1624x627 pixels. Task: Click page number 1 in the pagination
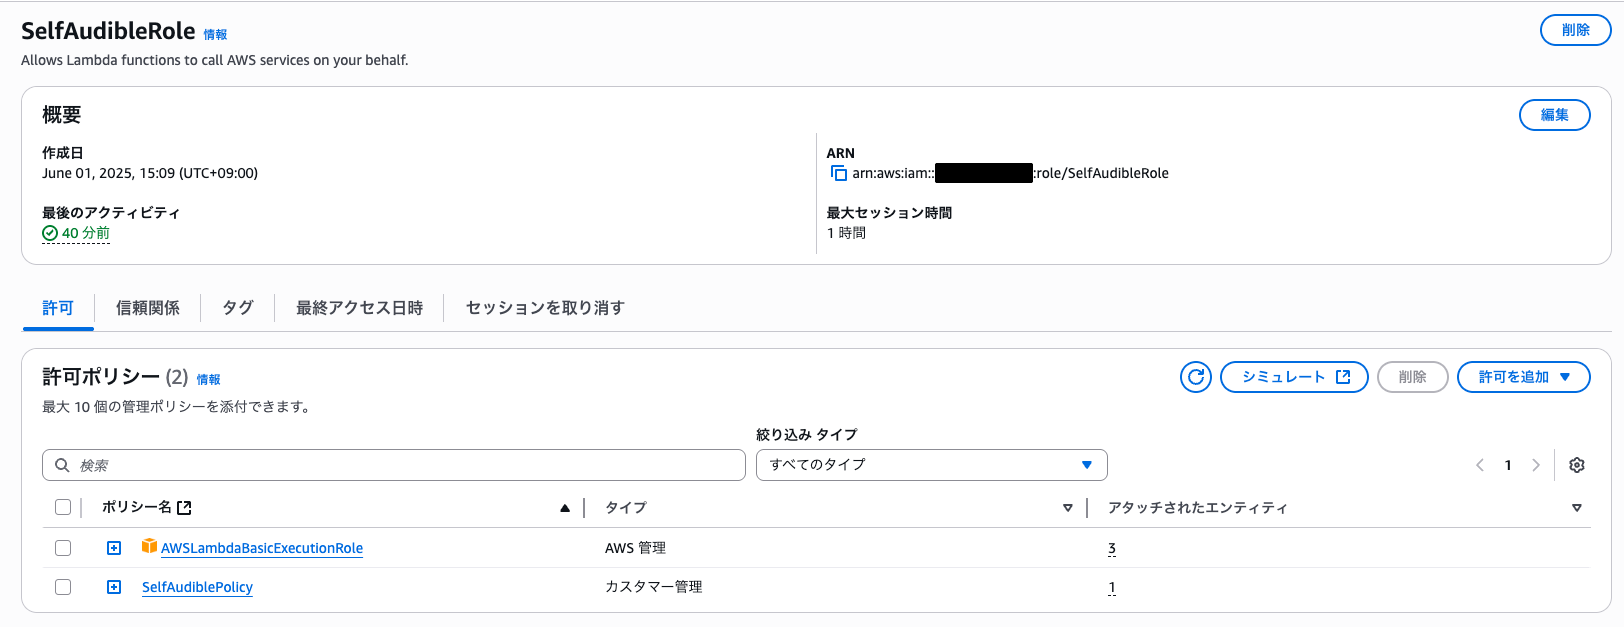point(1508,465)
